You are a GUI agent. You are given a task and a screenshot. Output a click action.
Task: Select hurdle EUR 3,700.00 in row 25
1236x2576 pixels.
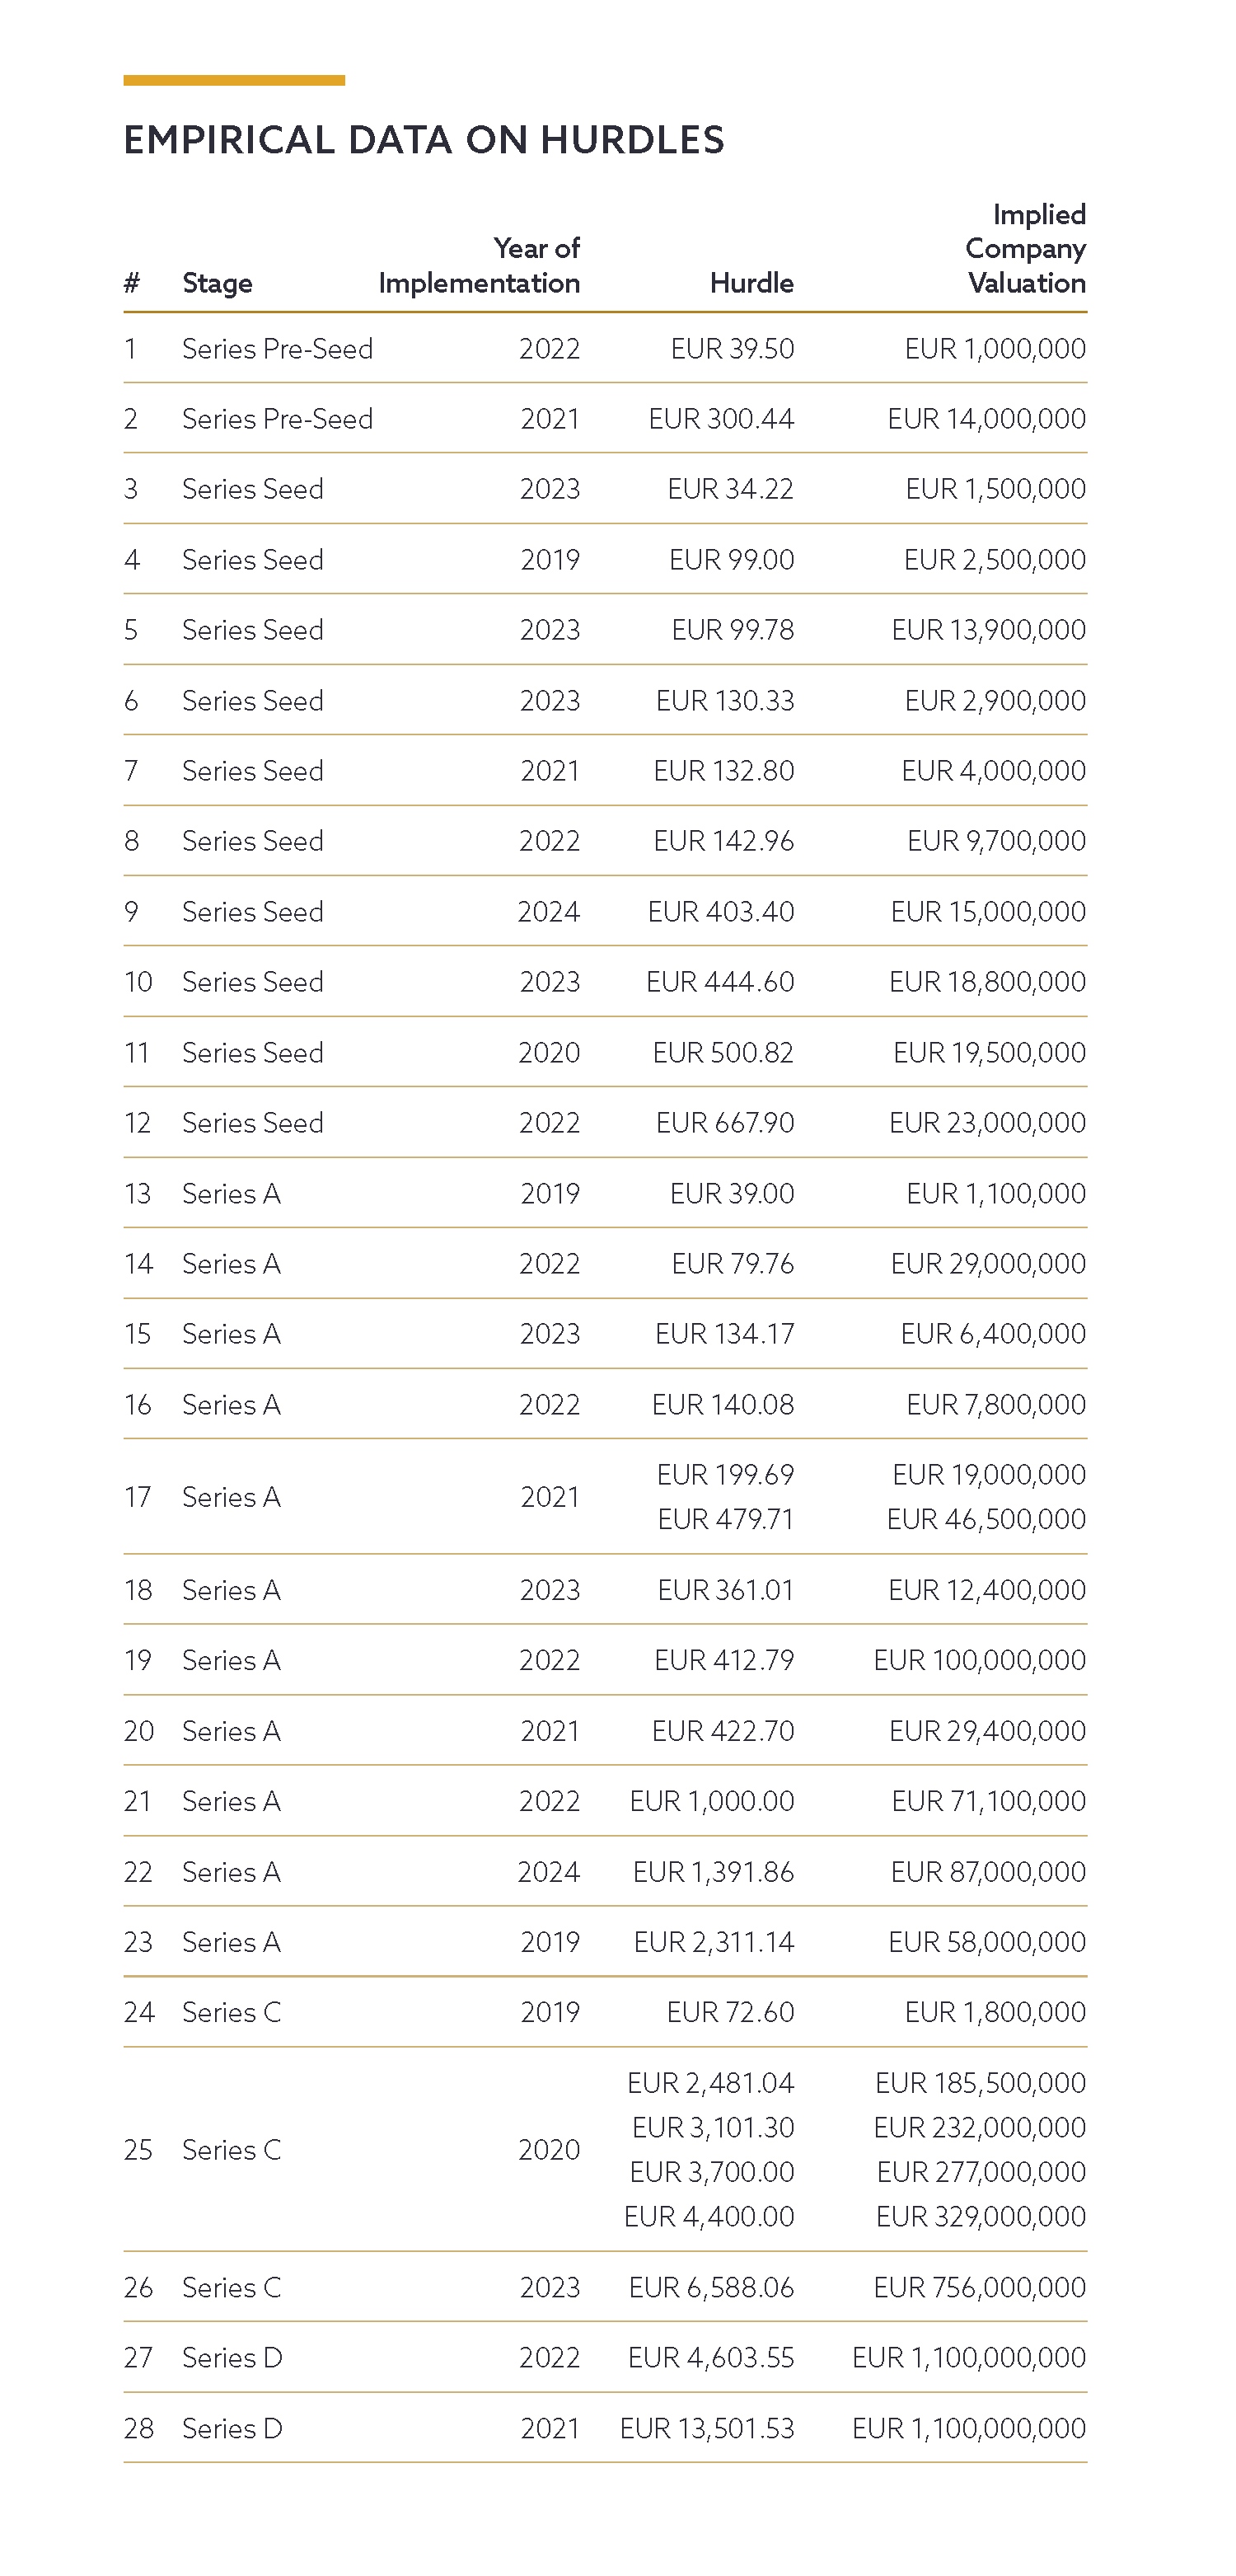[711, 2172]
